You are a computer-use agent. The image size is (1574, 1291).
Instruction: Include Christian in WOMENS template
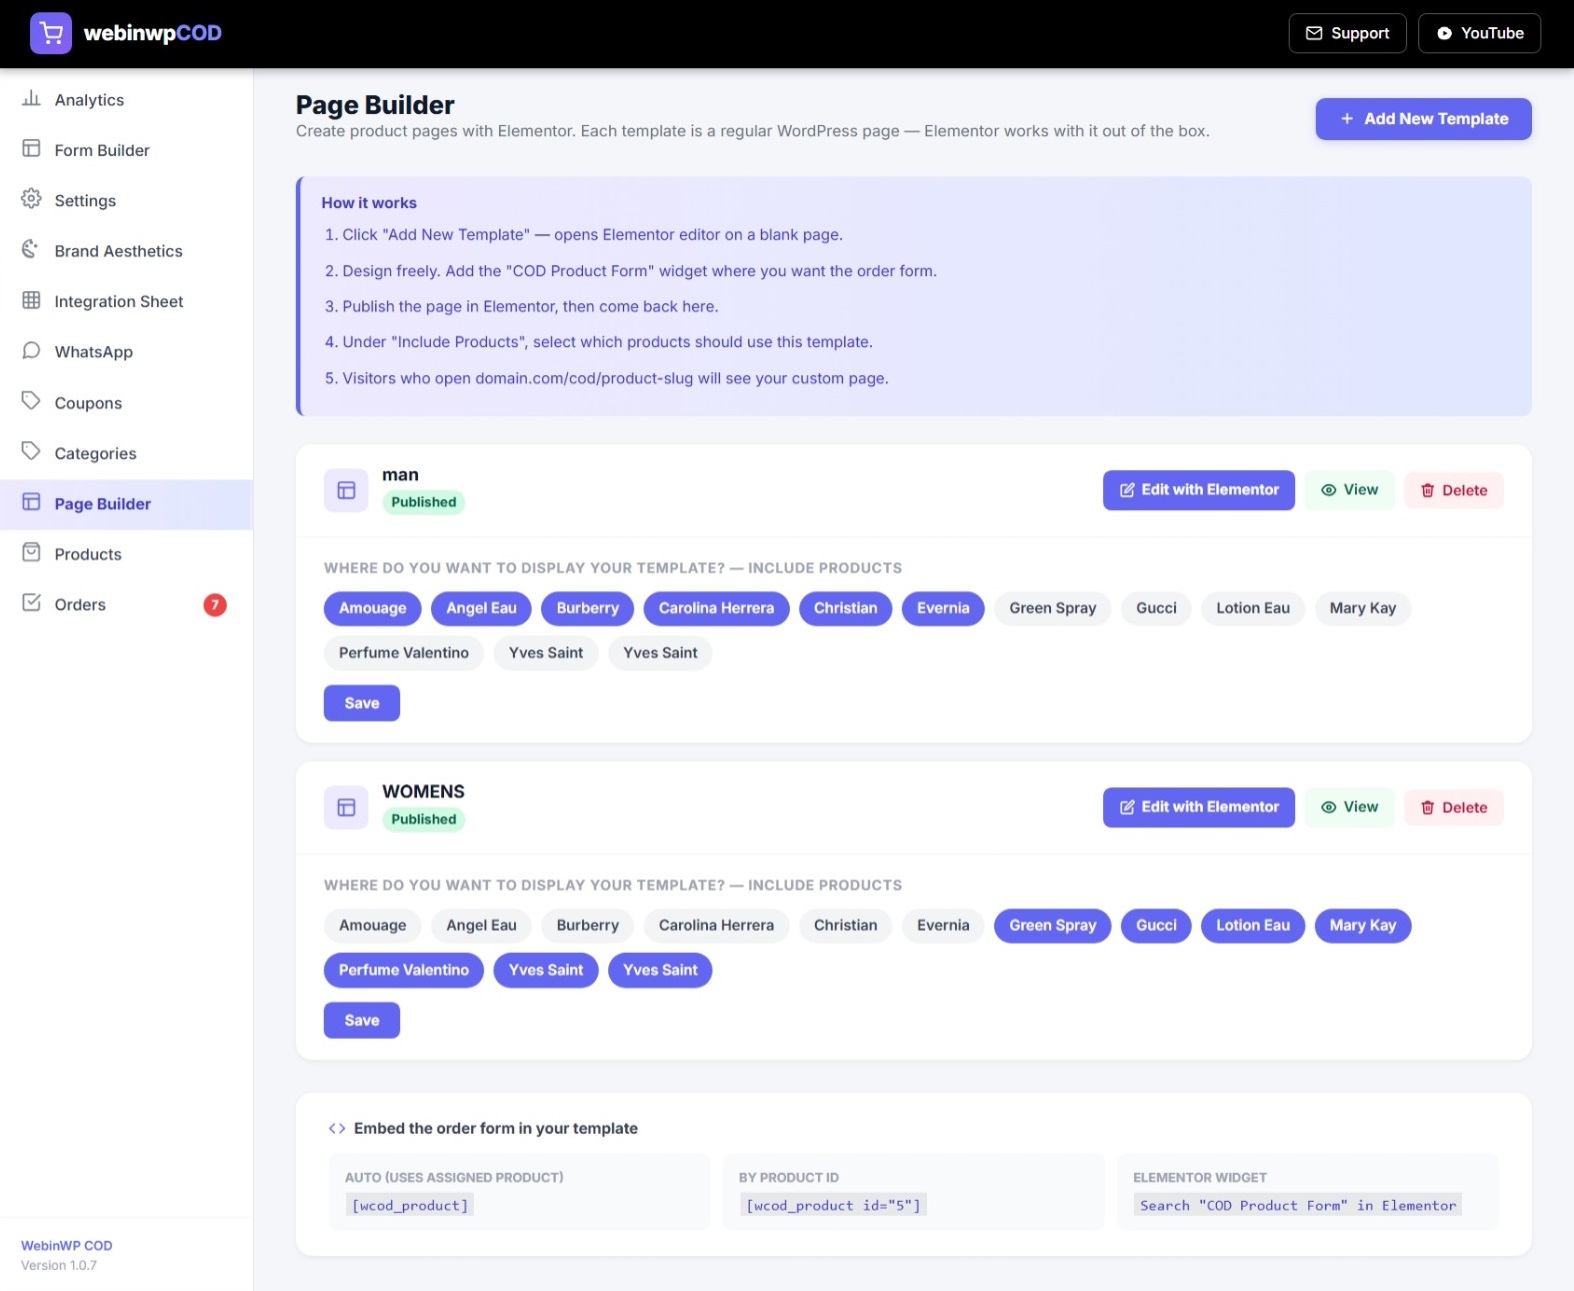(845, 925)
